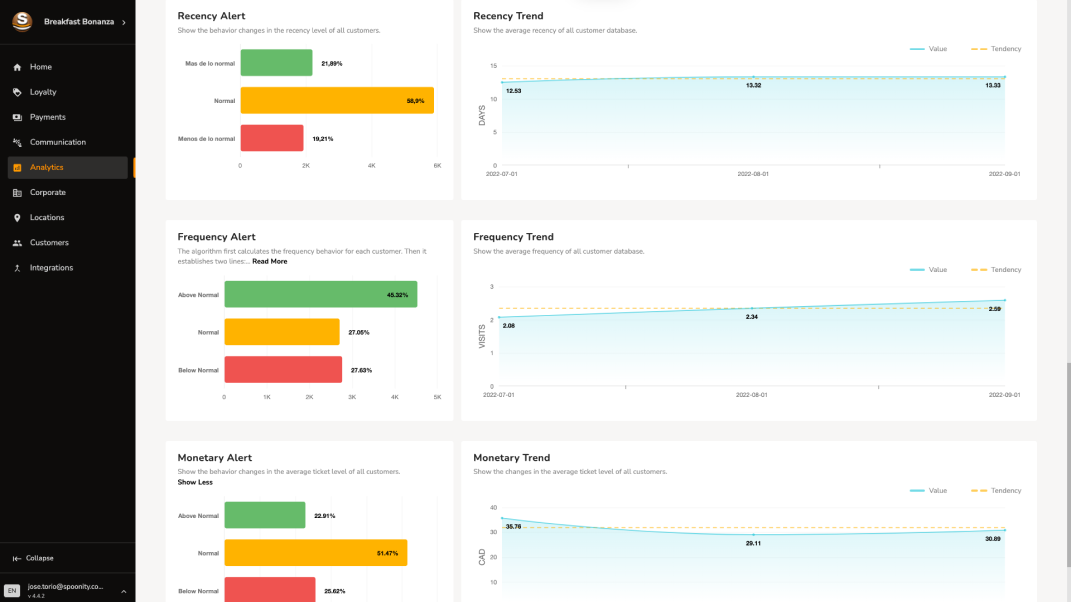Click Read More in Frequency Alert

pos(270,261)
